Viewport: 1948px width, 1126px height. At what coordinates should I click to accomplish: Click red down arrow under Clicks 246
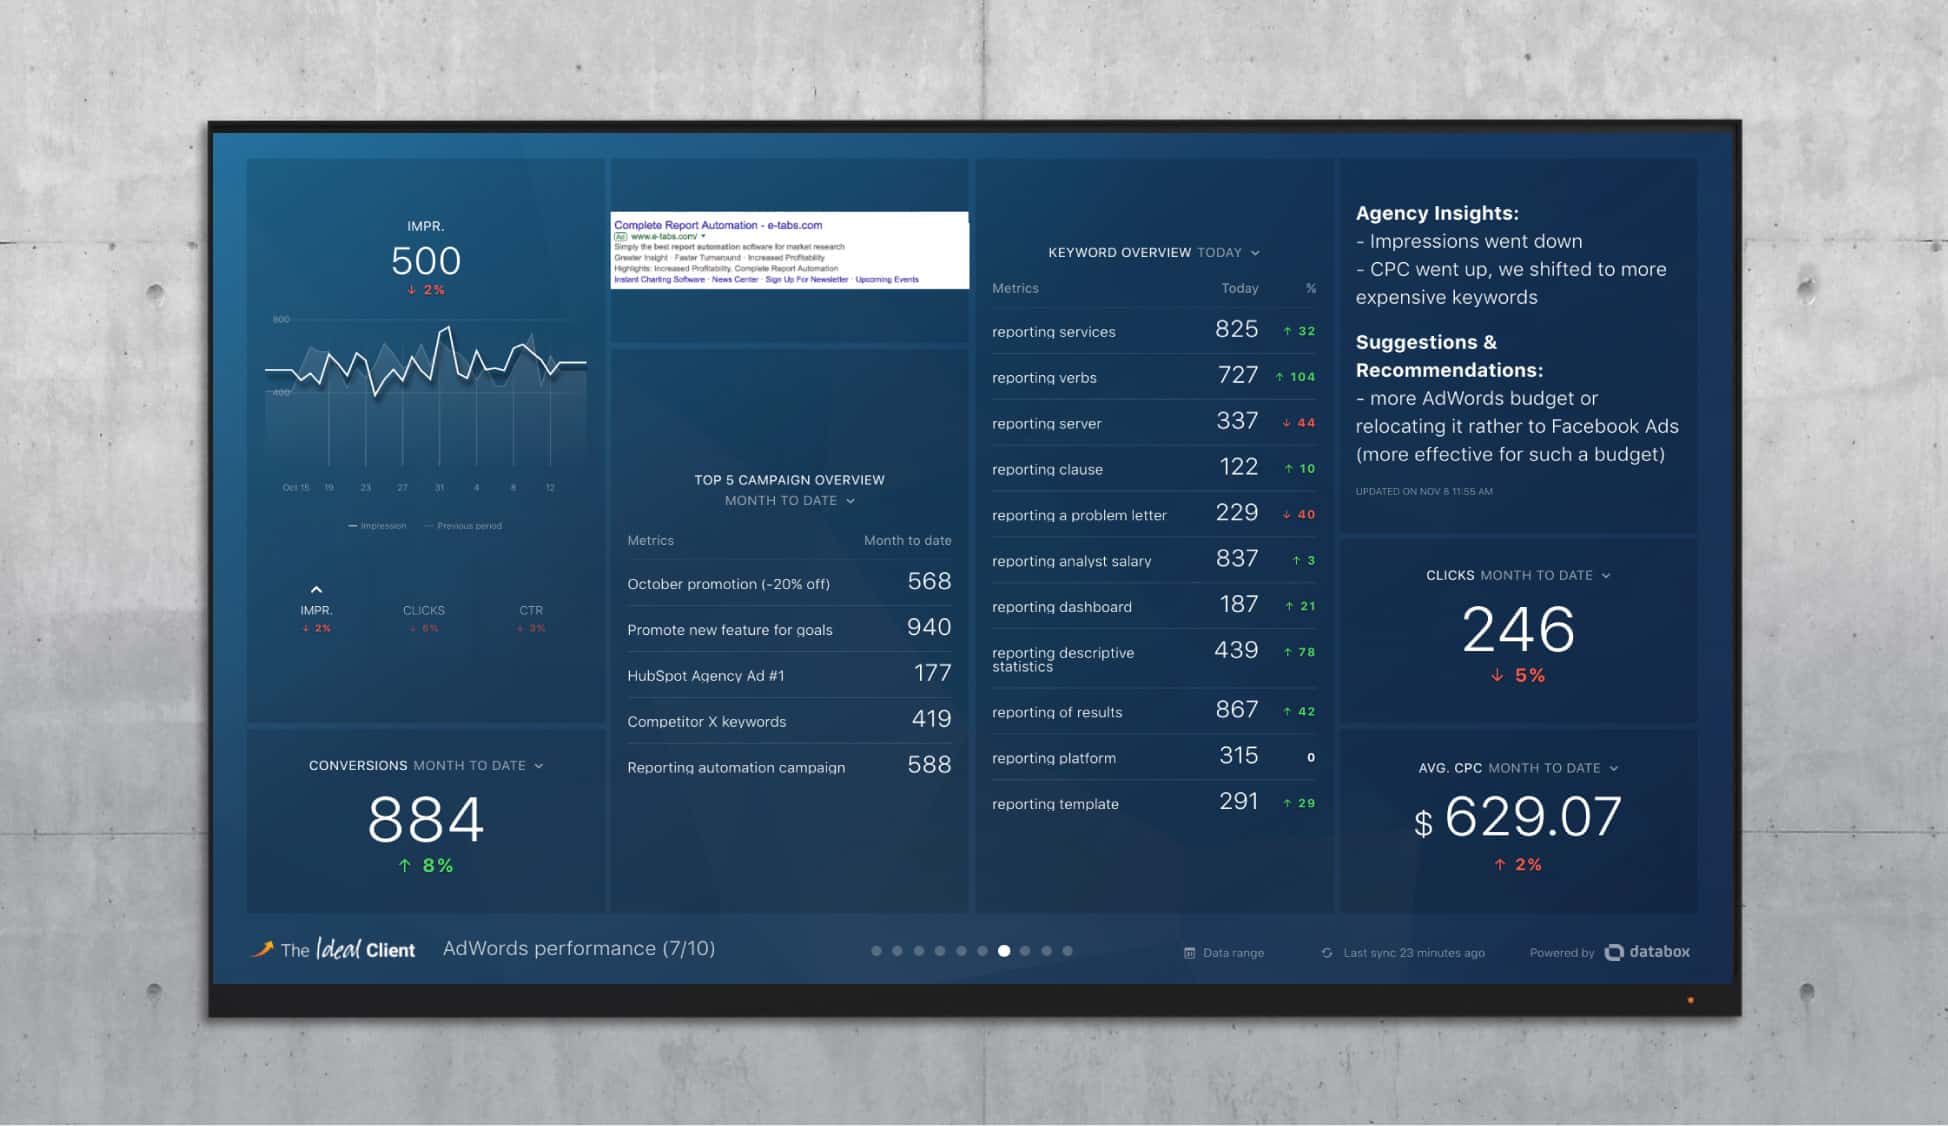point(1497,676)
